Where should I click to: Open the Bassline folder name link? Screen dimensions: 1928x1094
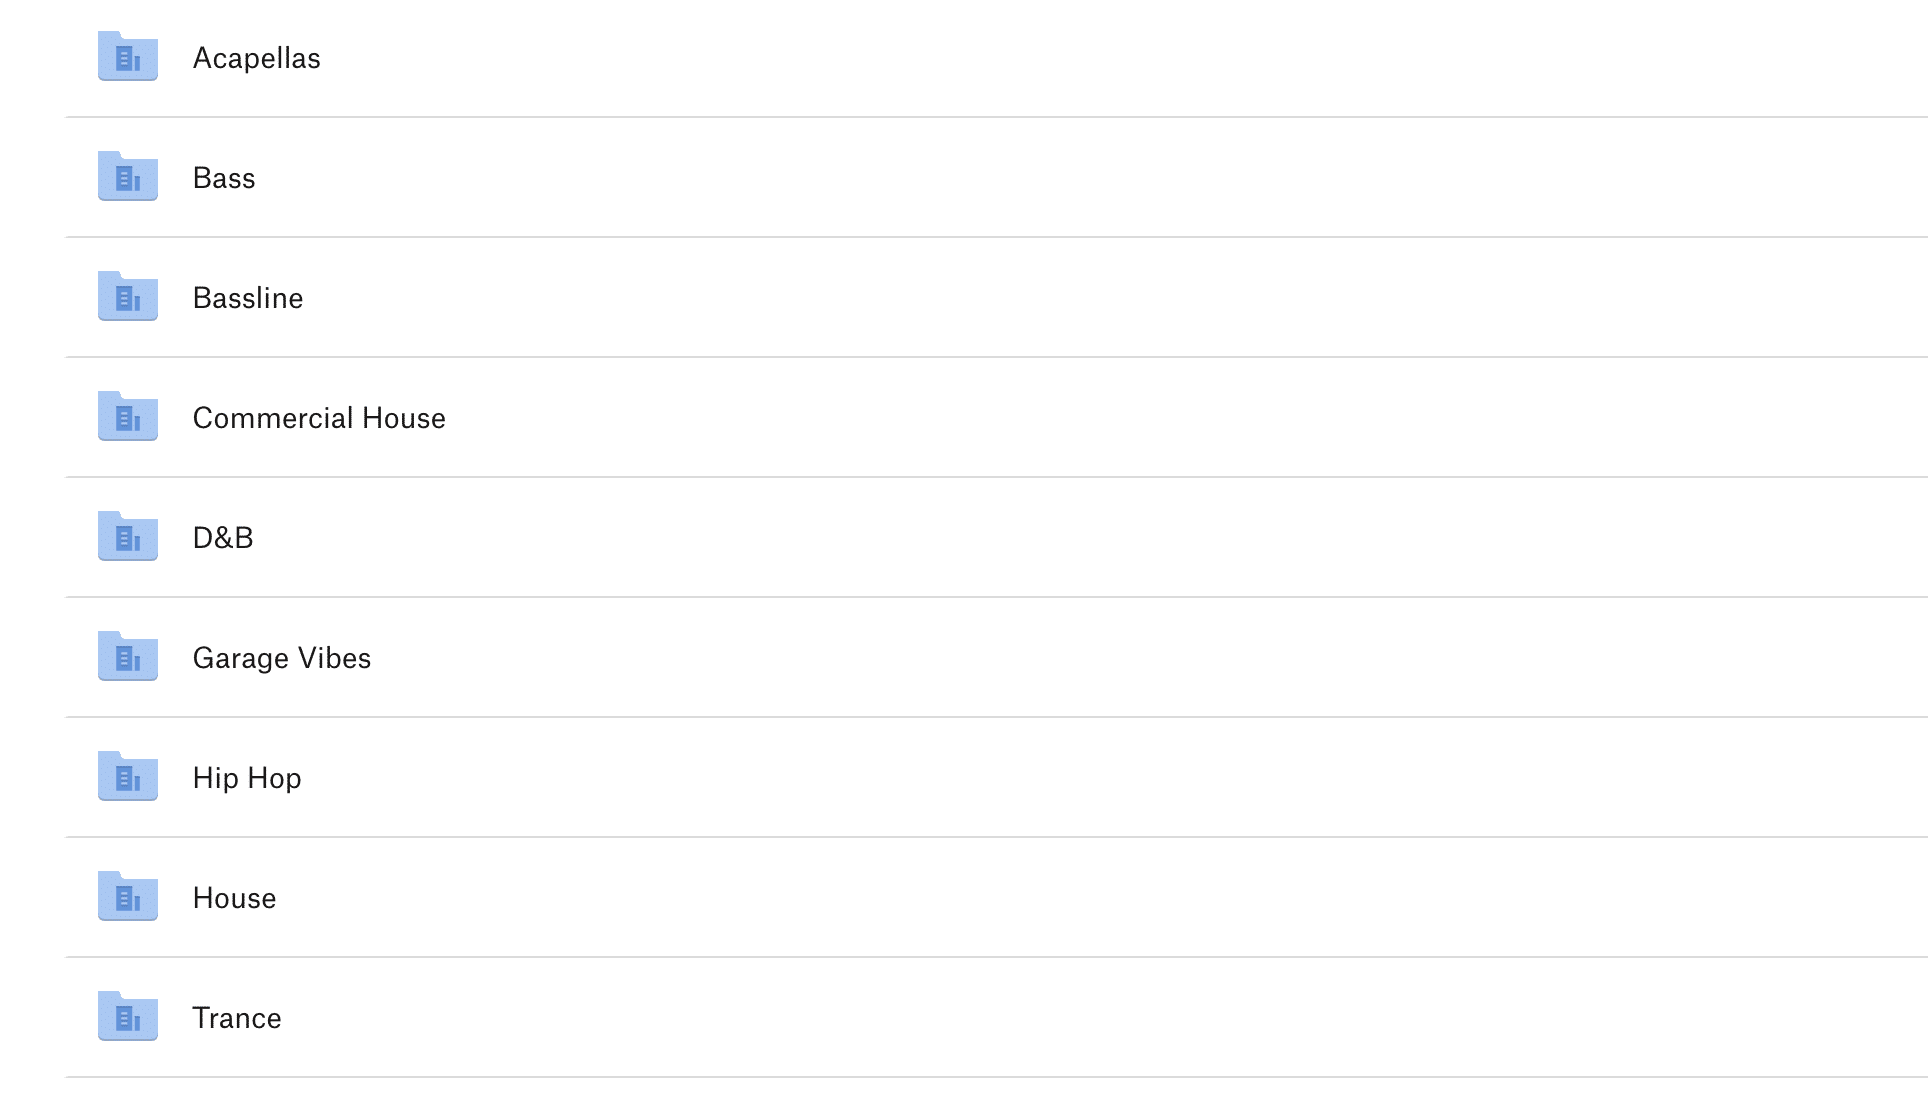pyautogui.click(x=248, y=298)
